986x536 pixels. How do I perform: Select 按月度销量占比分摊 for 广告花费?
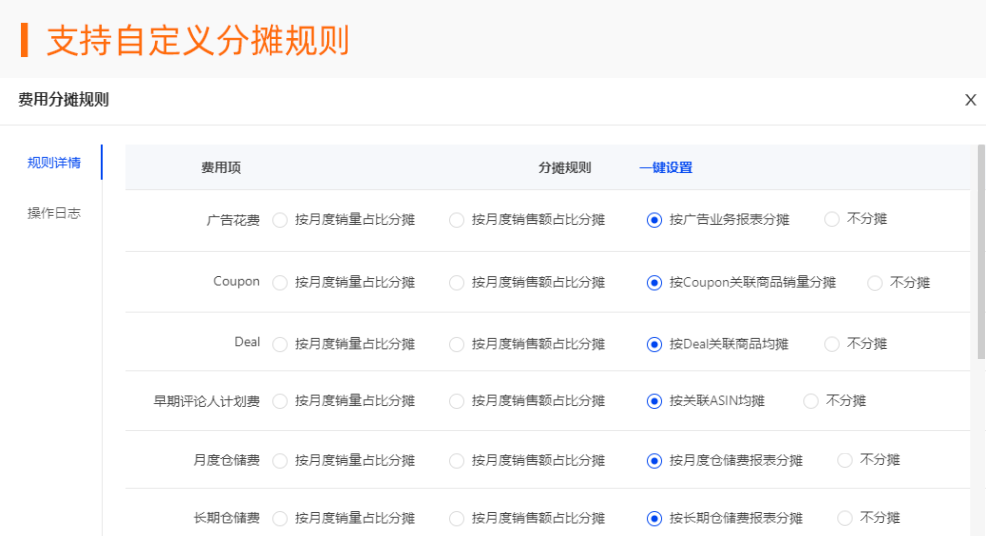click(x=280, y=220)
